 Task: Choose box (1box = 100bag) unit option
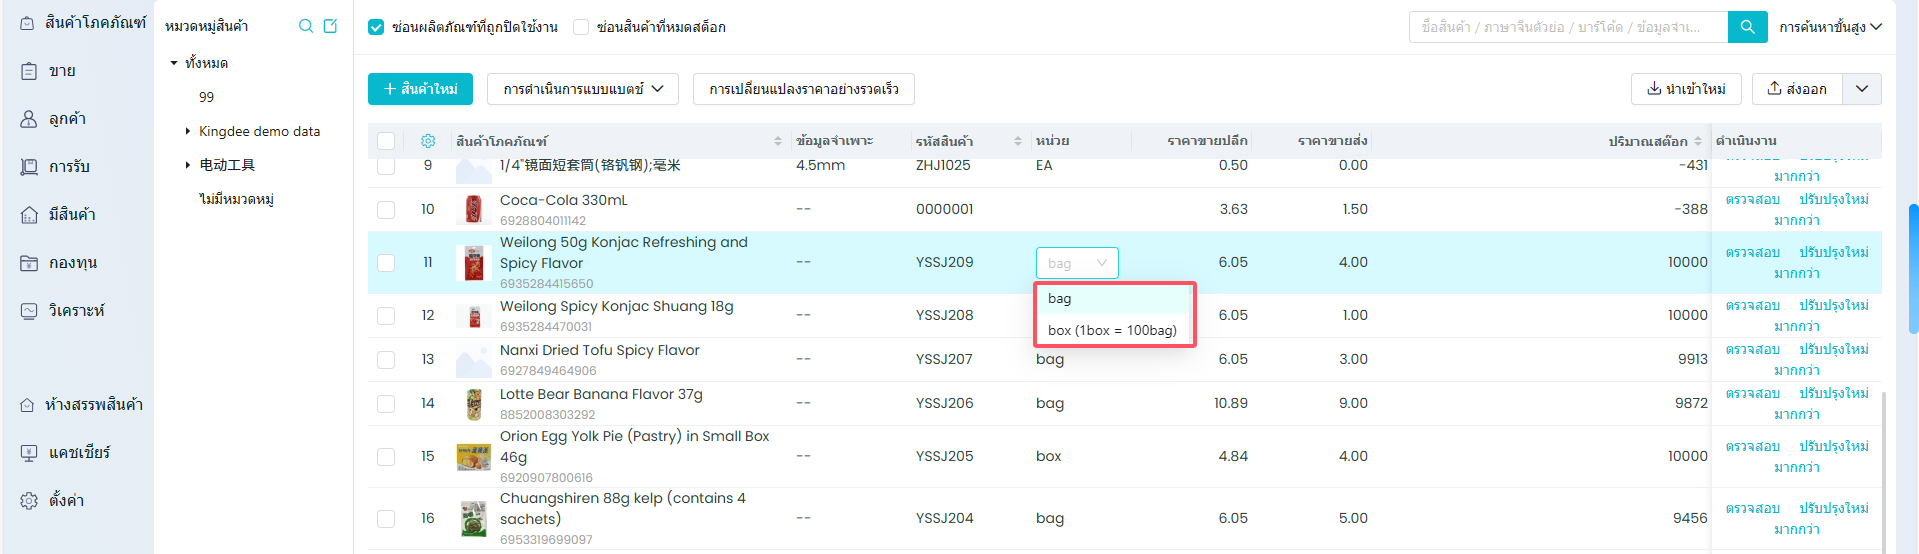[x=1112, y=330]
